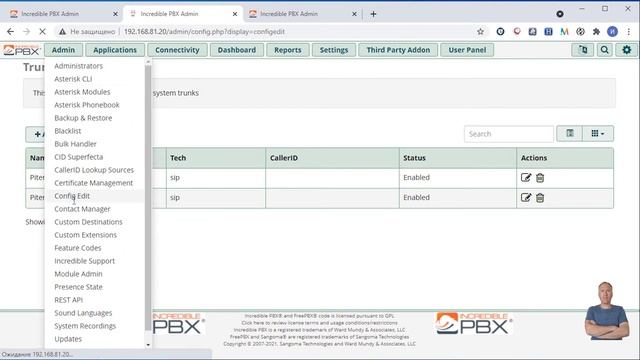Screen dimensions: 640x360
Task: Select CallerID Lookup Sources entry
Action: tap(94, 170)
